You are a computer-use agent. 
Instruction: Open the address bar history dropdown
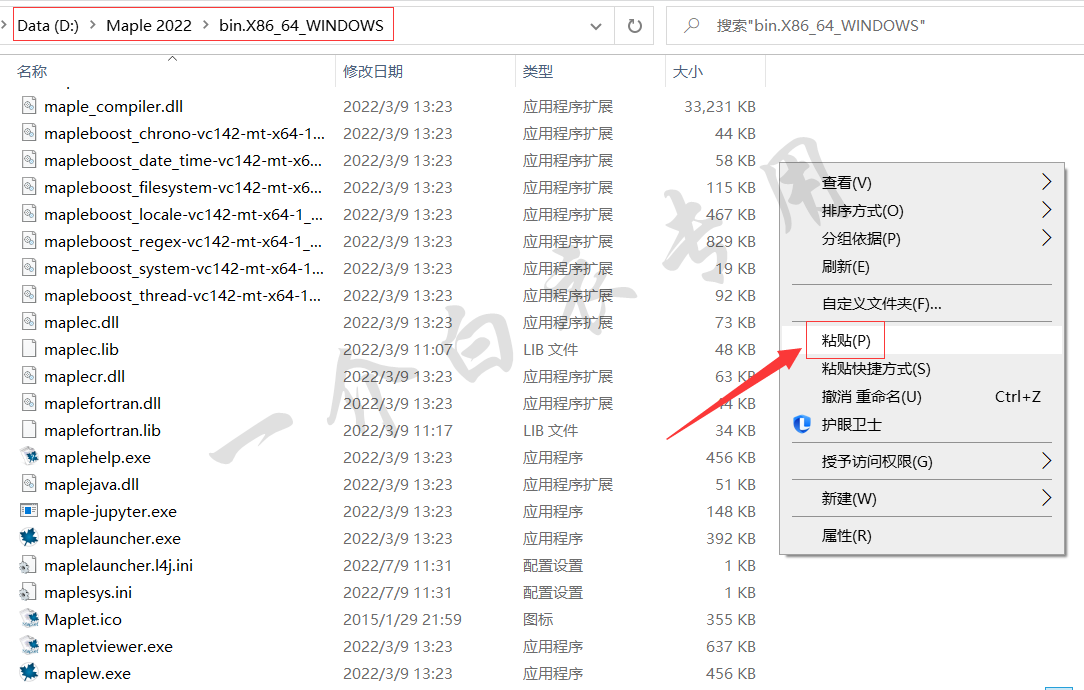[595, 26]
